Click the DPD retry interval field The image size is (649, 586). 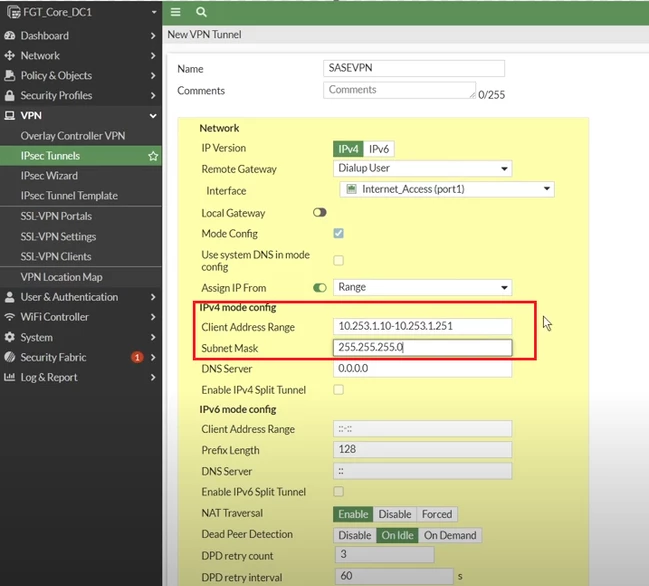point(394,576)
